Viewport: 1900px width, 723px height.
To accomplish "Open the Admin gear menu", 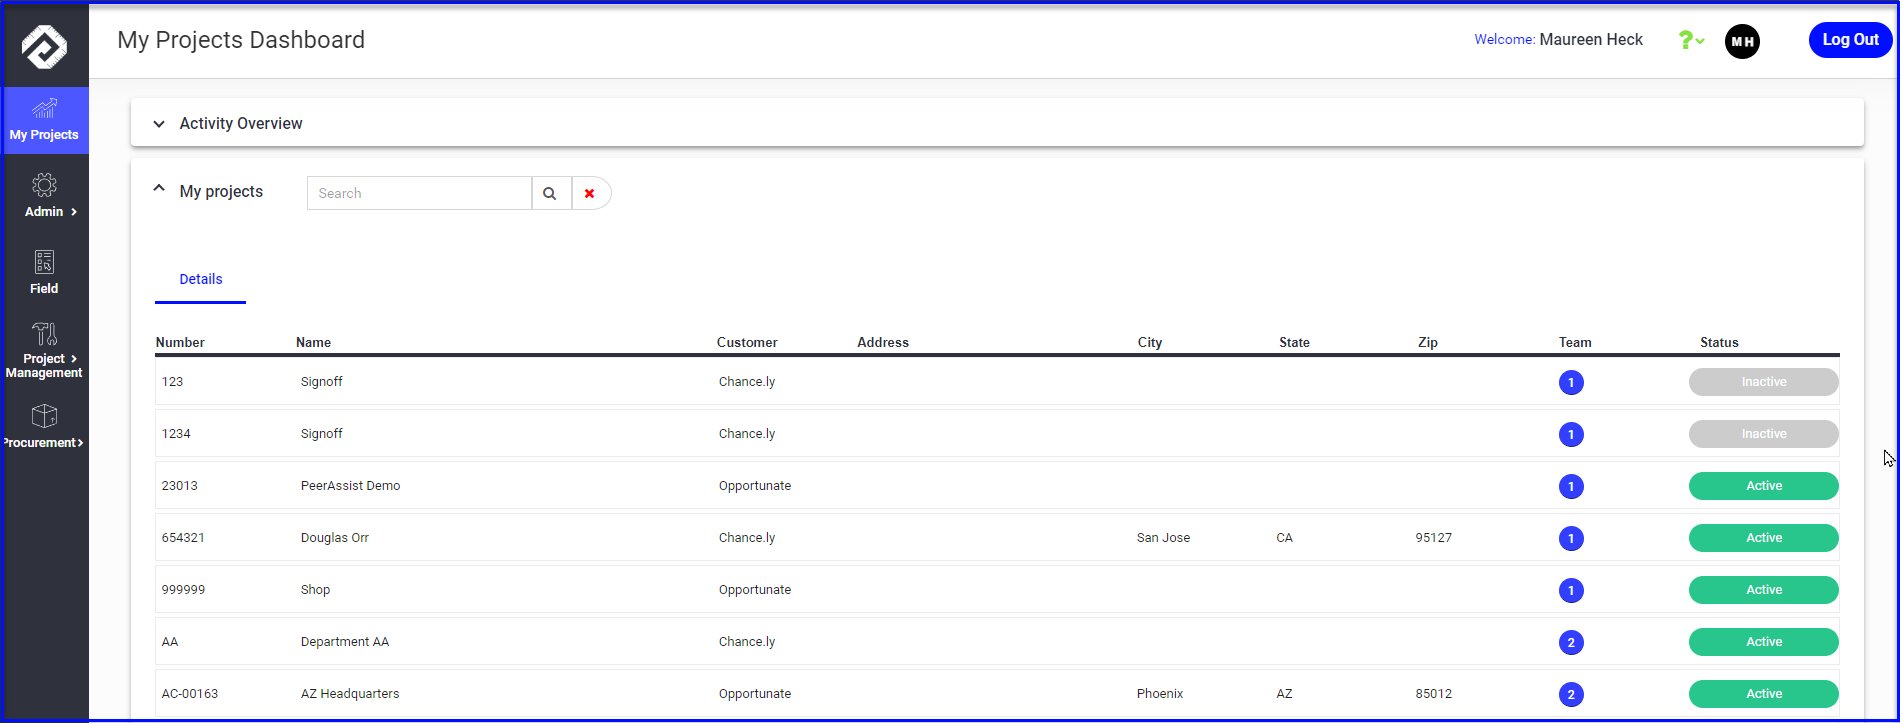I will [x=44, y=195].
